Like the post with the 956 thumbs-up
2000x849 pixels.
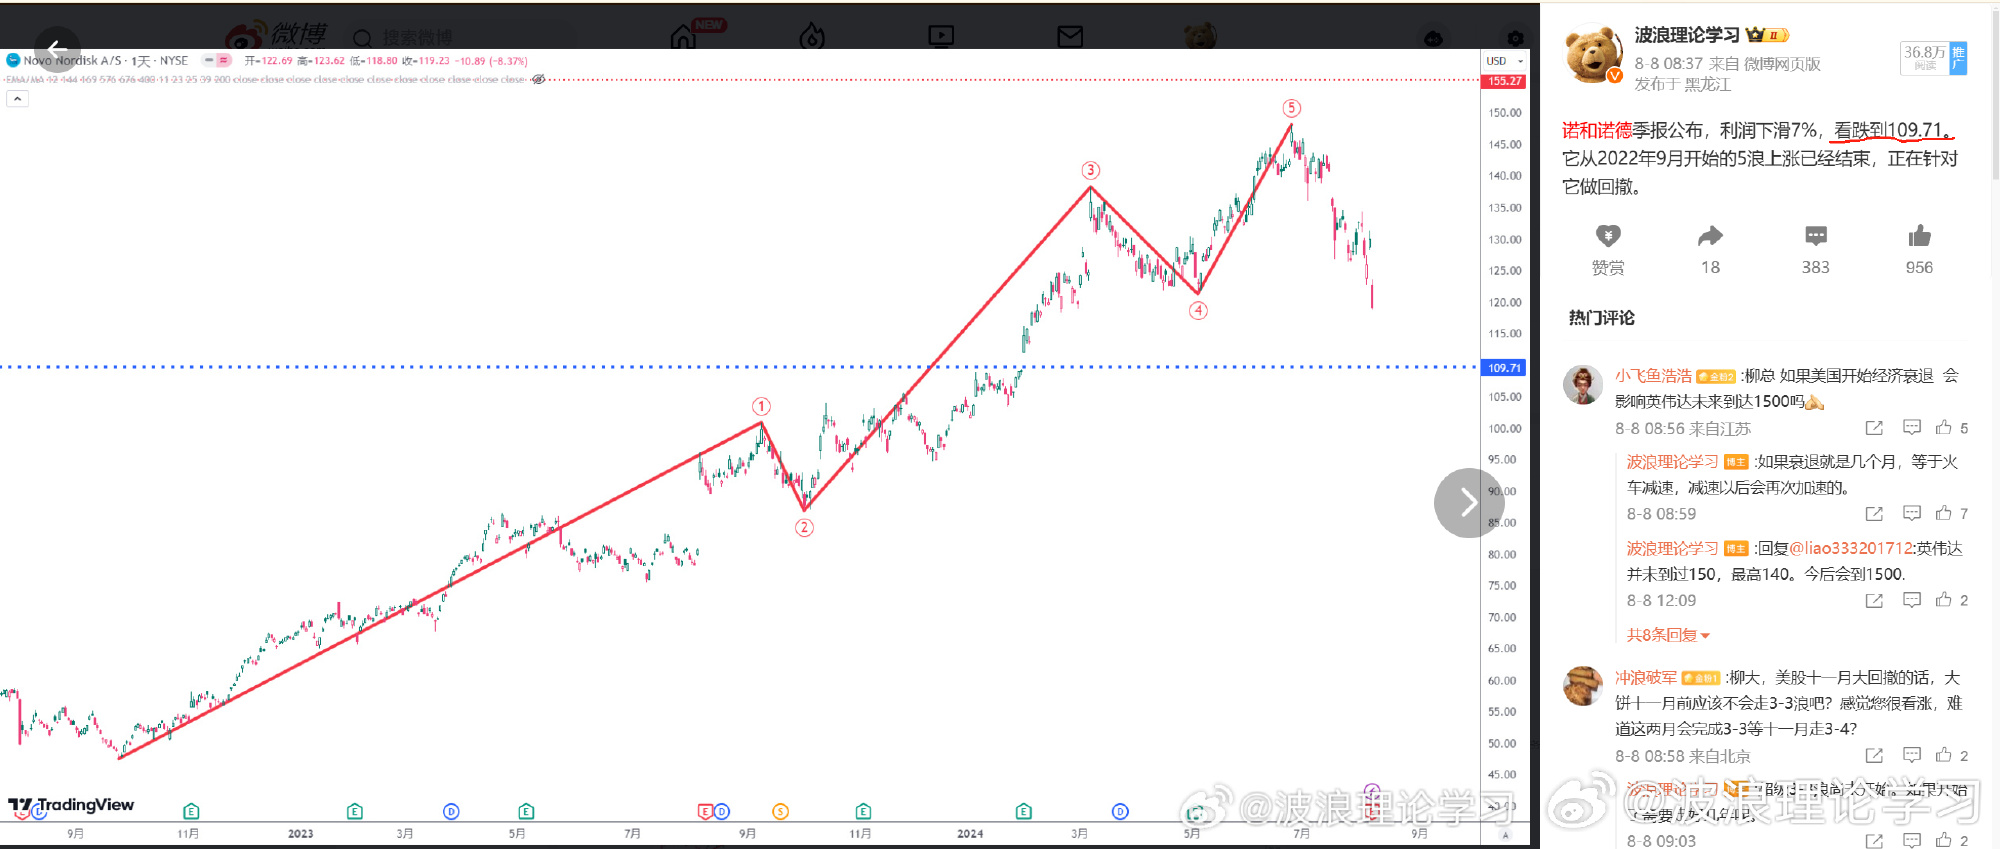tap(1919, 236)
